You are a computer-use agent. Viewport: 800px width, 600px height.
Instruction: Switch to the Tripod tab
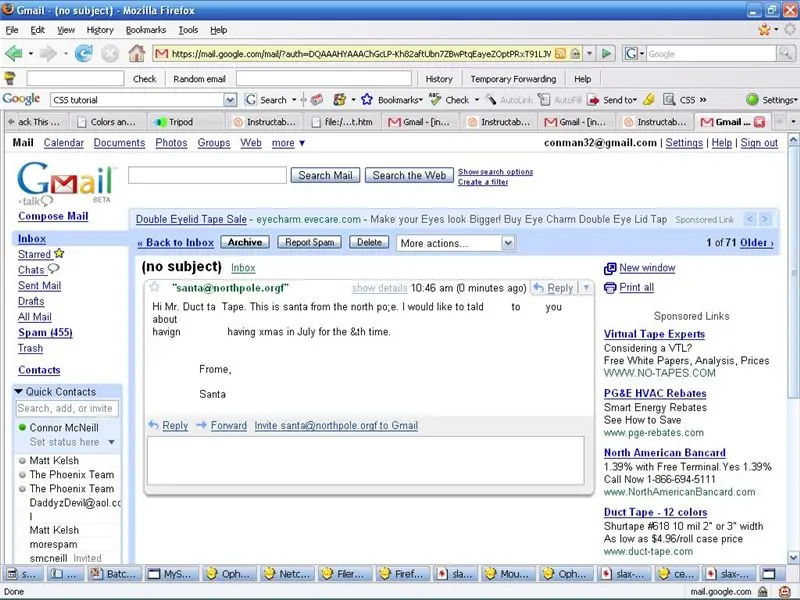[x=186, y=122]
